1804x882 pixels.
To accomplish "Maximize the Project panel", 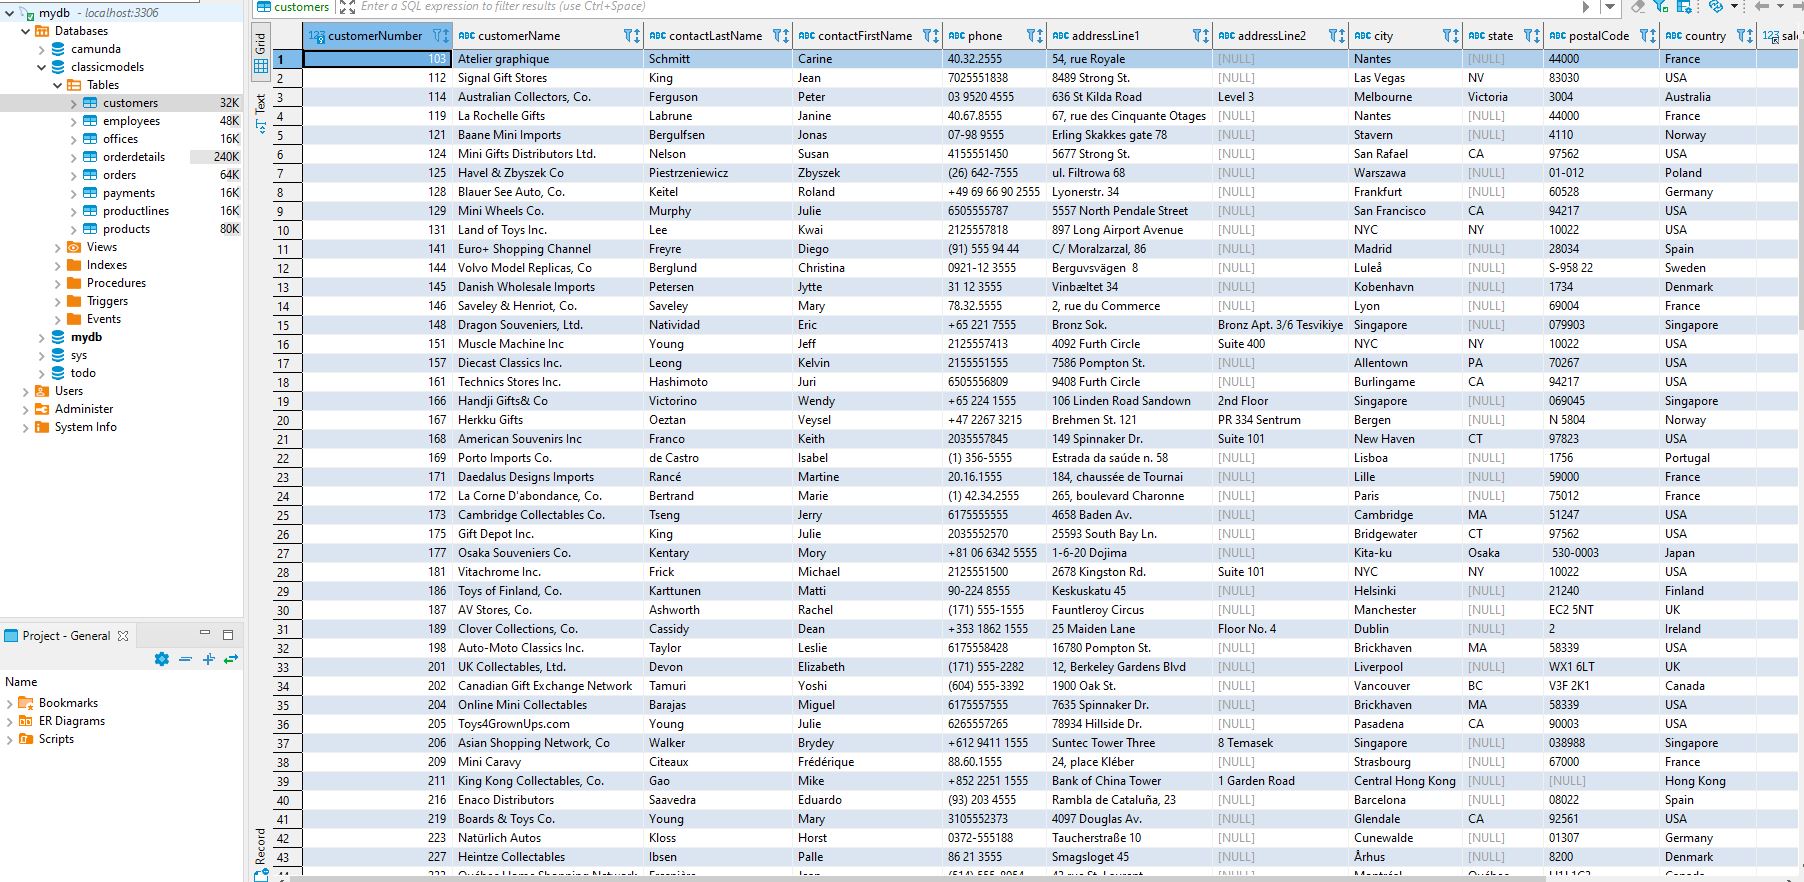I will (228, 634).
